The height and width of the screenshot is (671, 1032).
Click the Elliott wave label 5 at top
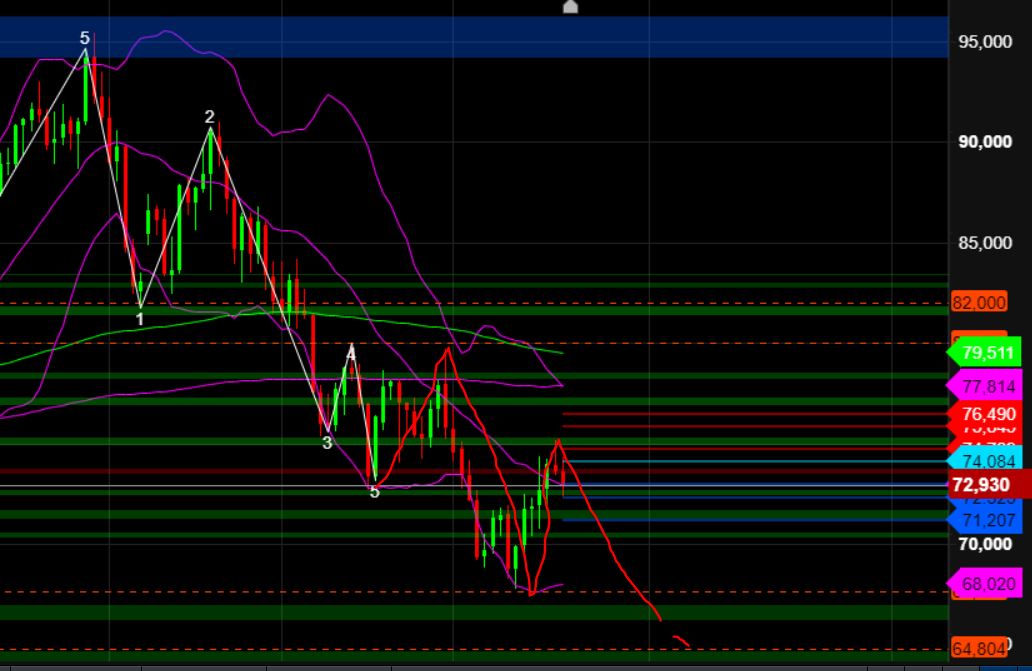click(85, 35)
